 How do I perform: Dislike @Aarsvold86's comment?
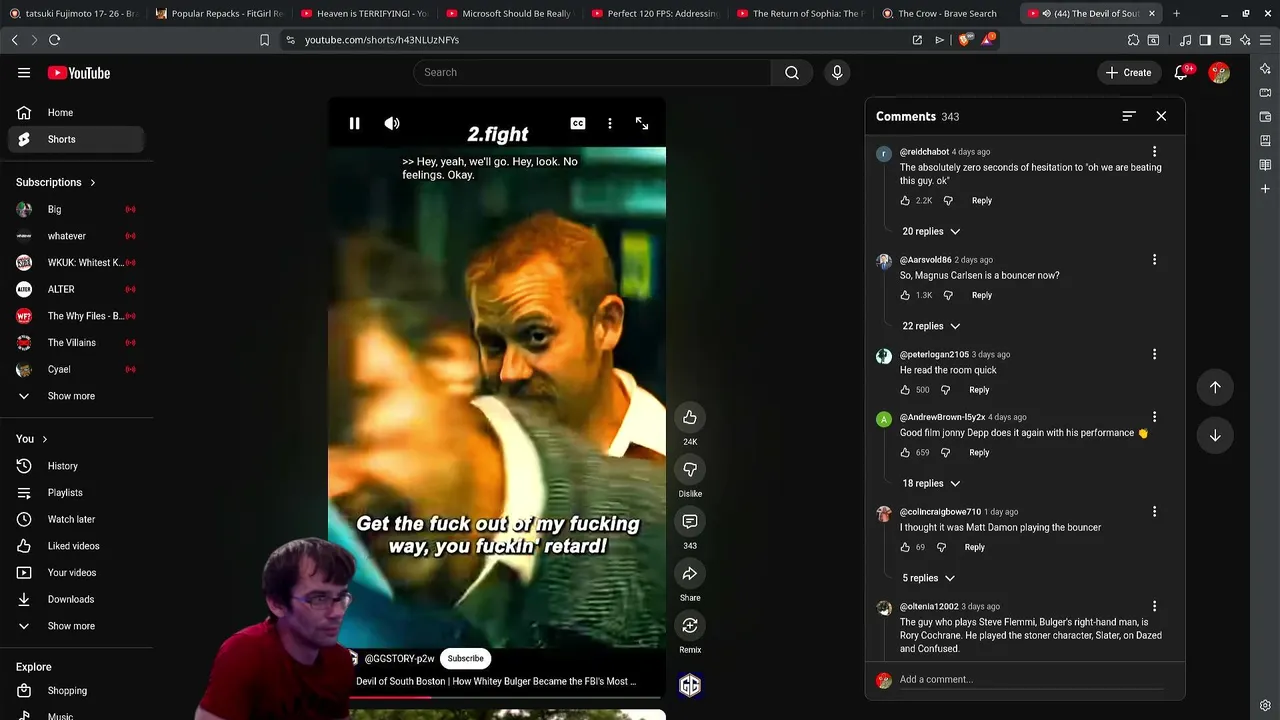click(948, 295)
